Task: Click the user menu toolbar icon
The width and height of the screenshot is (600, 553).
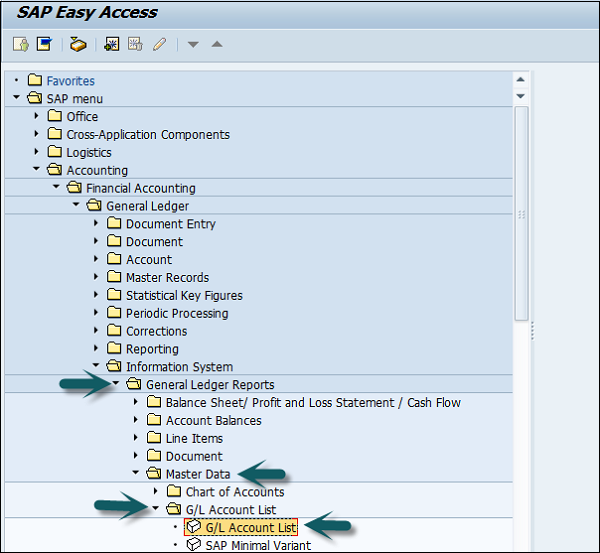Action: [20, 44]
